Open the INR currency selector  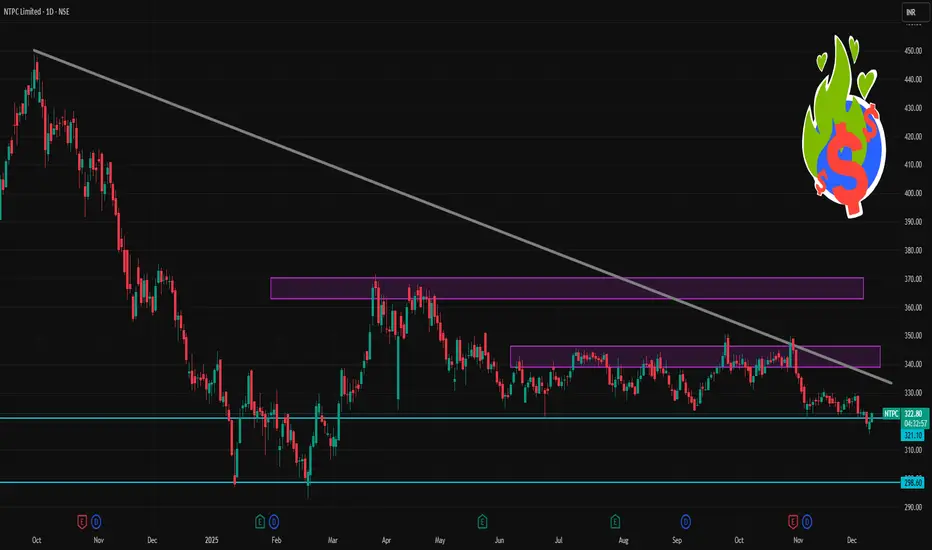tap(914, 12)
